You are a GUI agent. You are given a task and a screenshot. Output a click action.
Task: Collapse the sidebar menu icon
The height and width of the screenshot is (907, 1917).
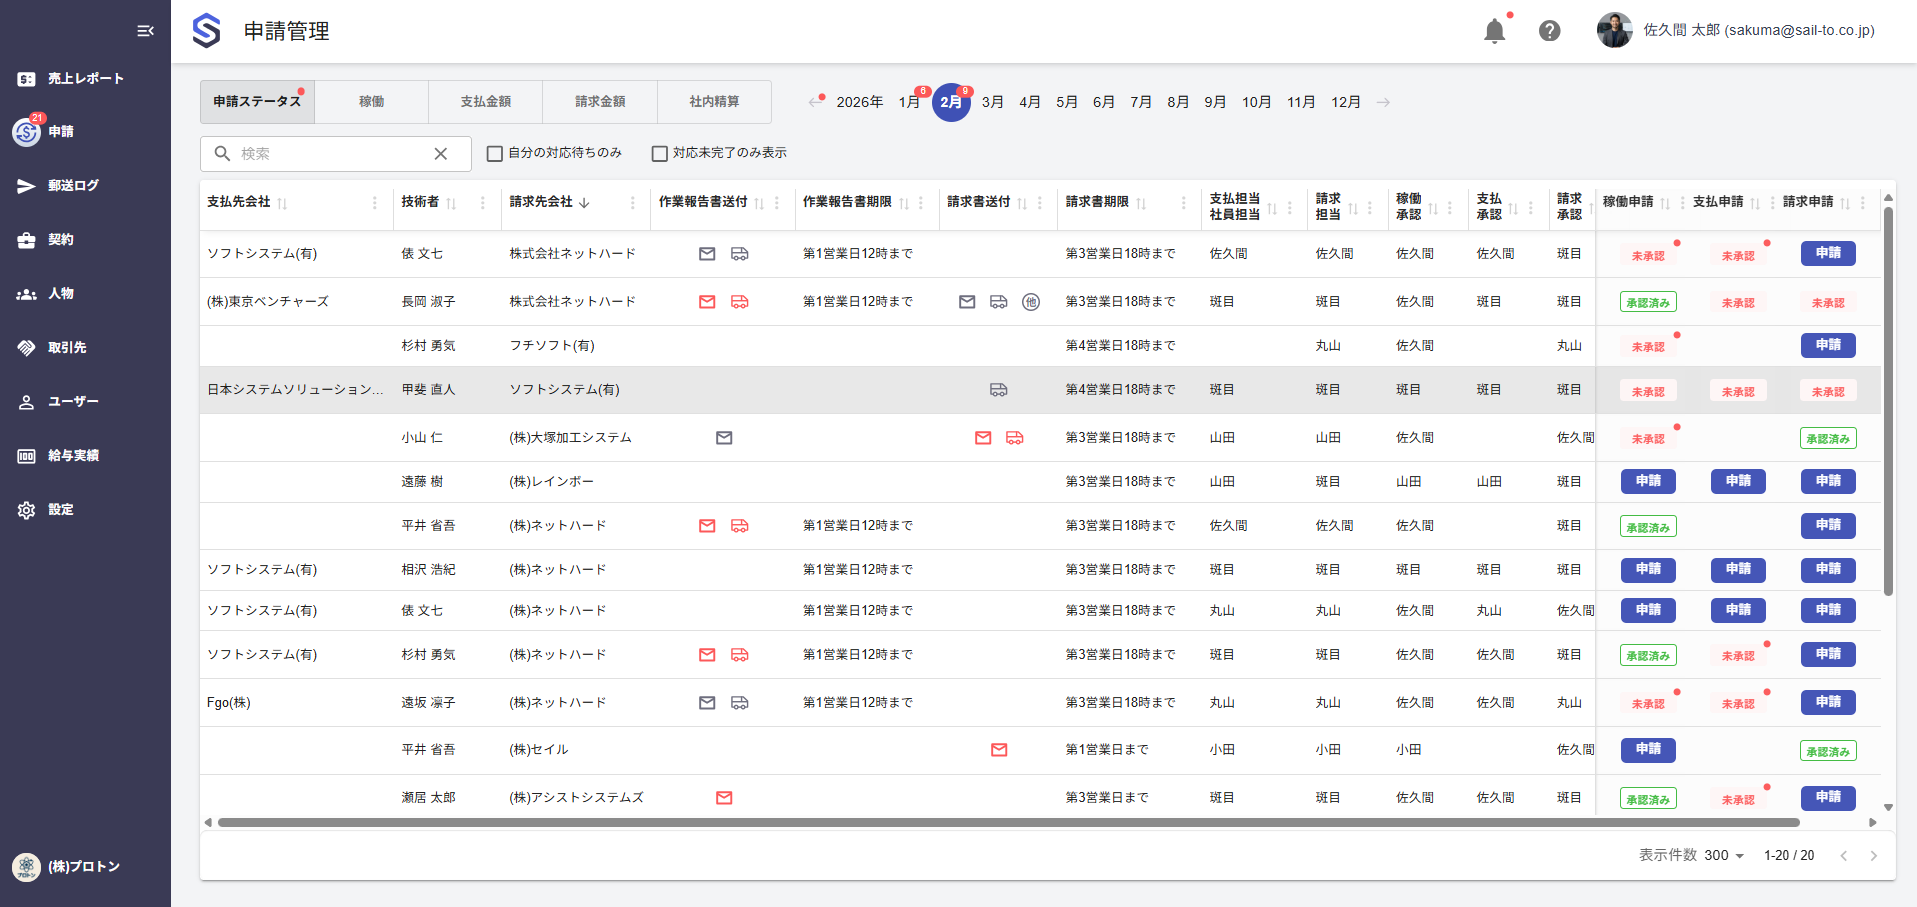point(145,31)
